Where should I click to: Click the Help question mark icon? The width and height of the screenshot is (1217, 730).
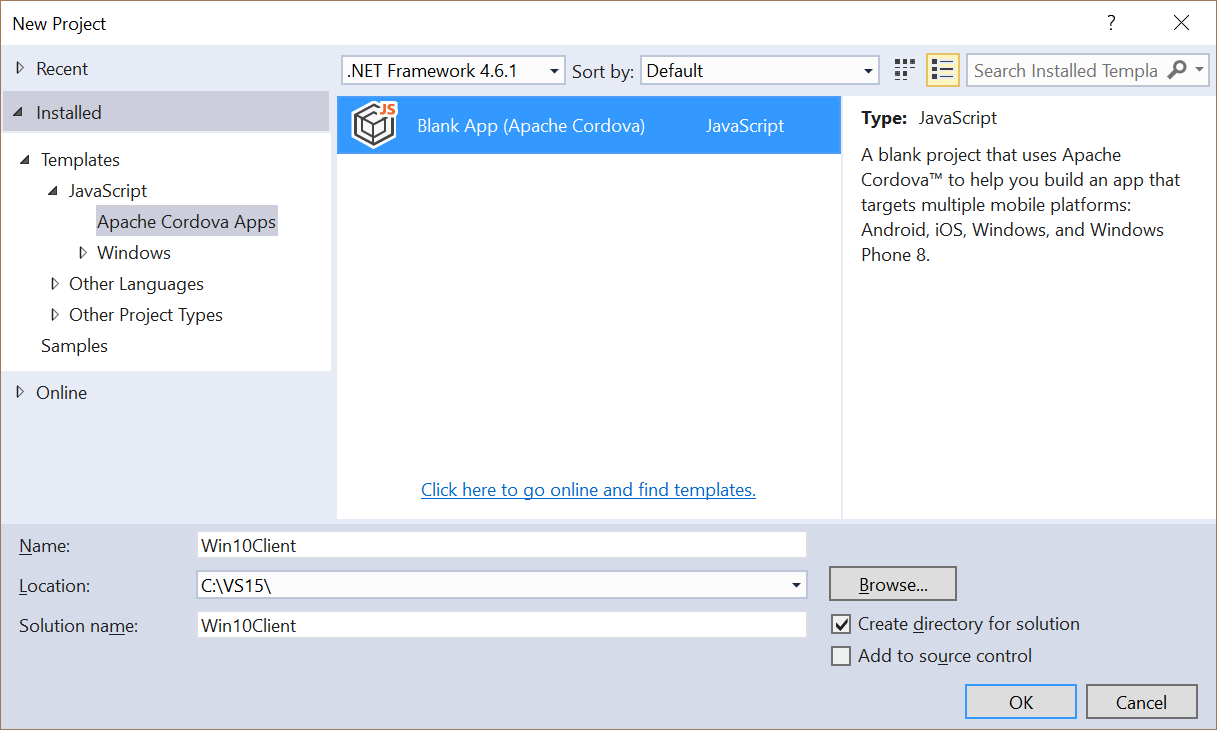tap(1110, 22)
